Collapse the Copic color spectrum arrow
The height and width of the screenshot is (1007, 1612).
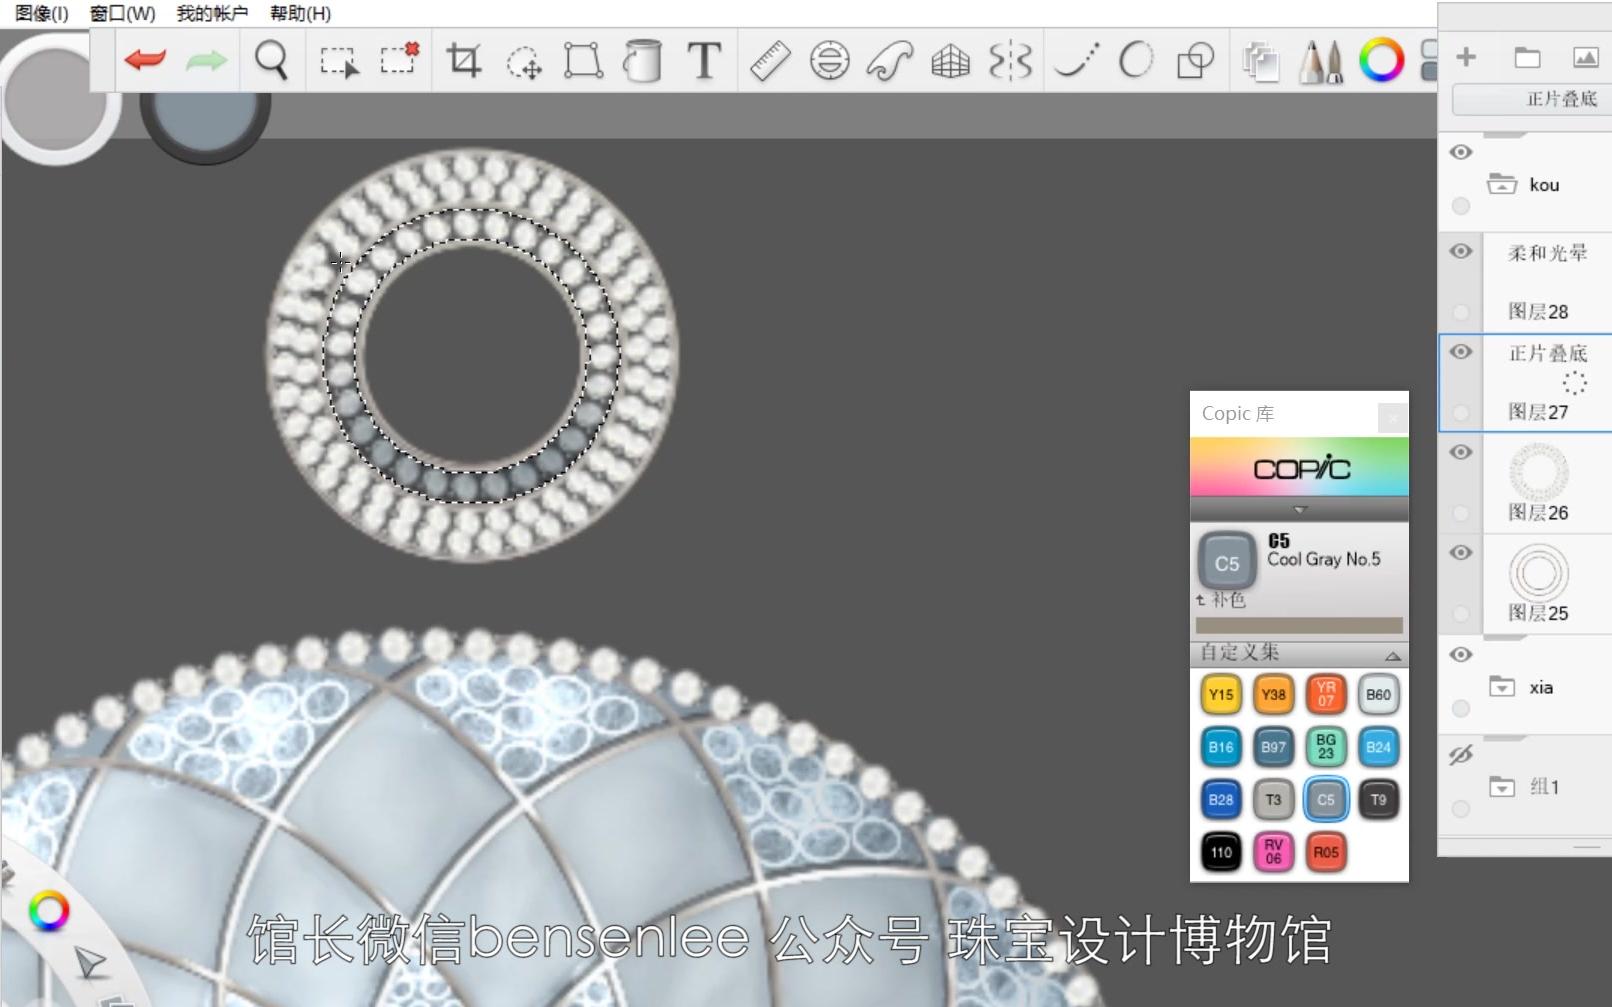tap(1300, 510)
